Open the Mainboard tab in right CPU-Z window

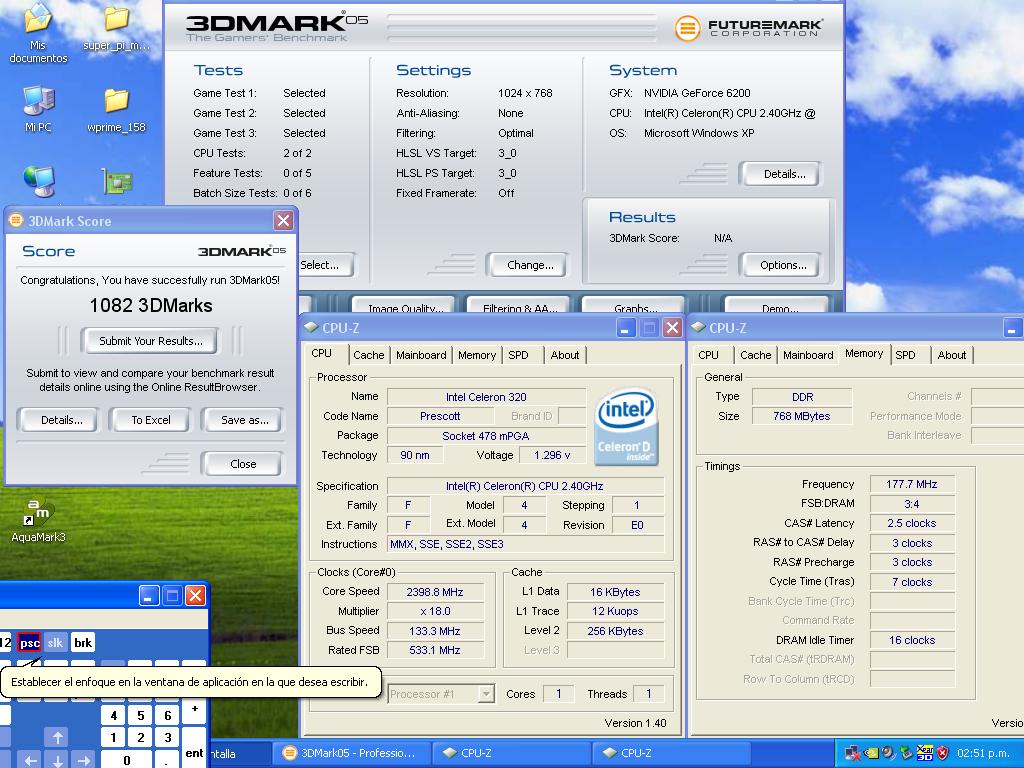(x=808, y=355)
